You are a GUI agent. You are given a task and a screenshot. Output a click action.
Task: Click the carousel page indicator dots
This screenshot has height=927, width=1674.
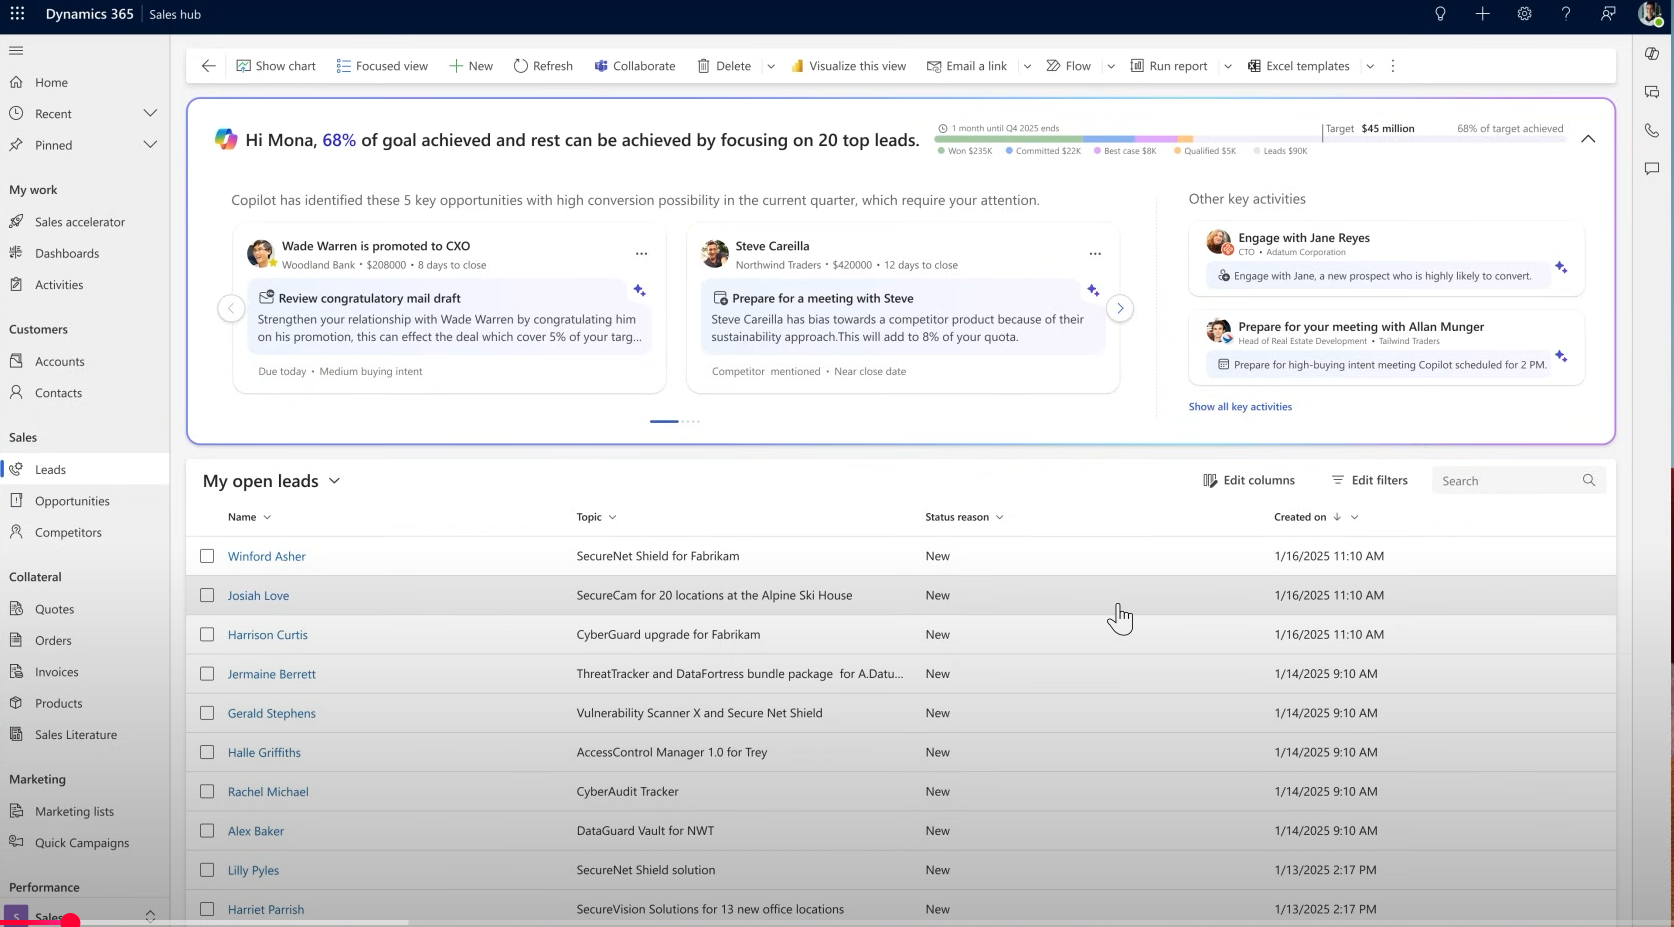click(x=675, y=421)
